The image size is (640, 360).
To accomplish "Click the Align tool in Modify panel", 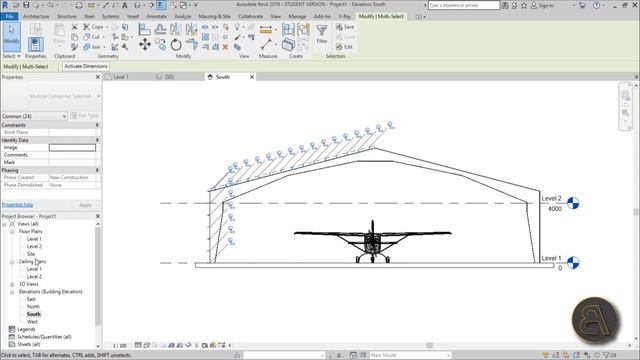I will 144,29.
